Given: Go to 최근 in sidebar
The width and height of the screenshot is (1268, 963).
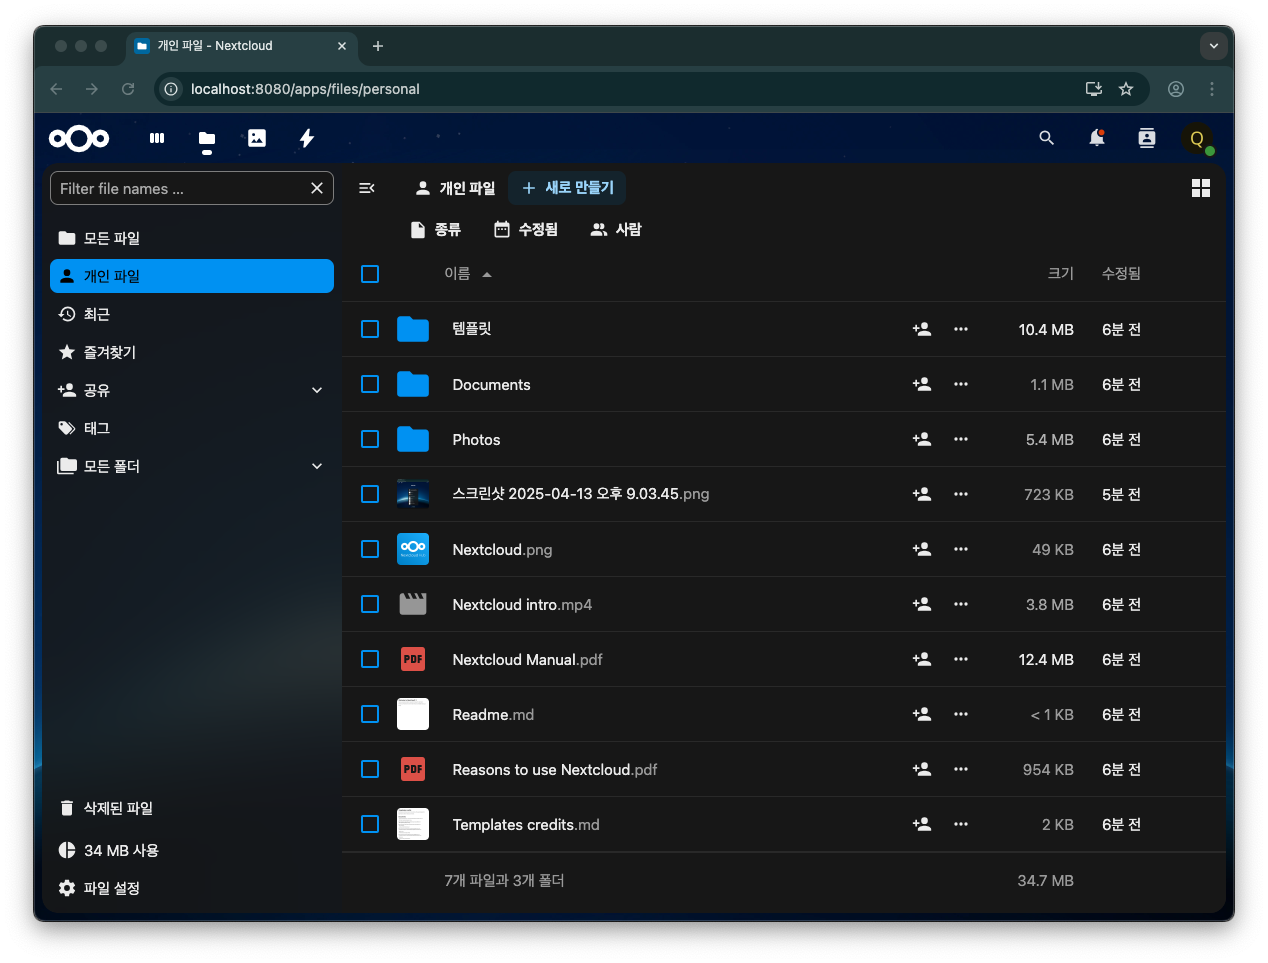Looking at the screenshot, I should (192, 314).
